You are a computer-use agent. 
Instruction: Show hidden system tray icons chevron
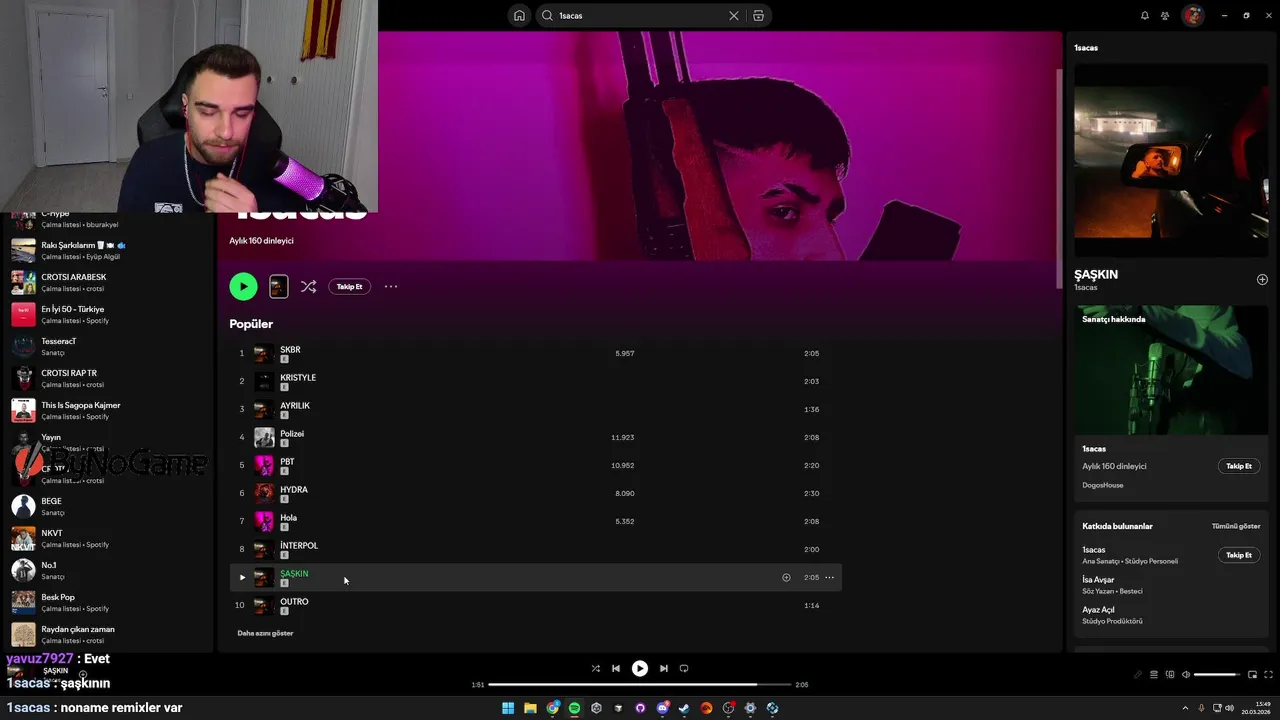pos(1186,707)
